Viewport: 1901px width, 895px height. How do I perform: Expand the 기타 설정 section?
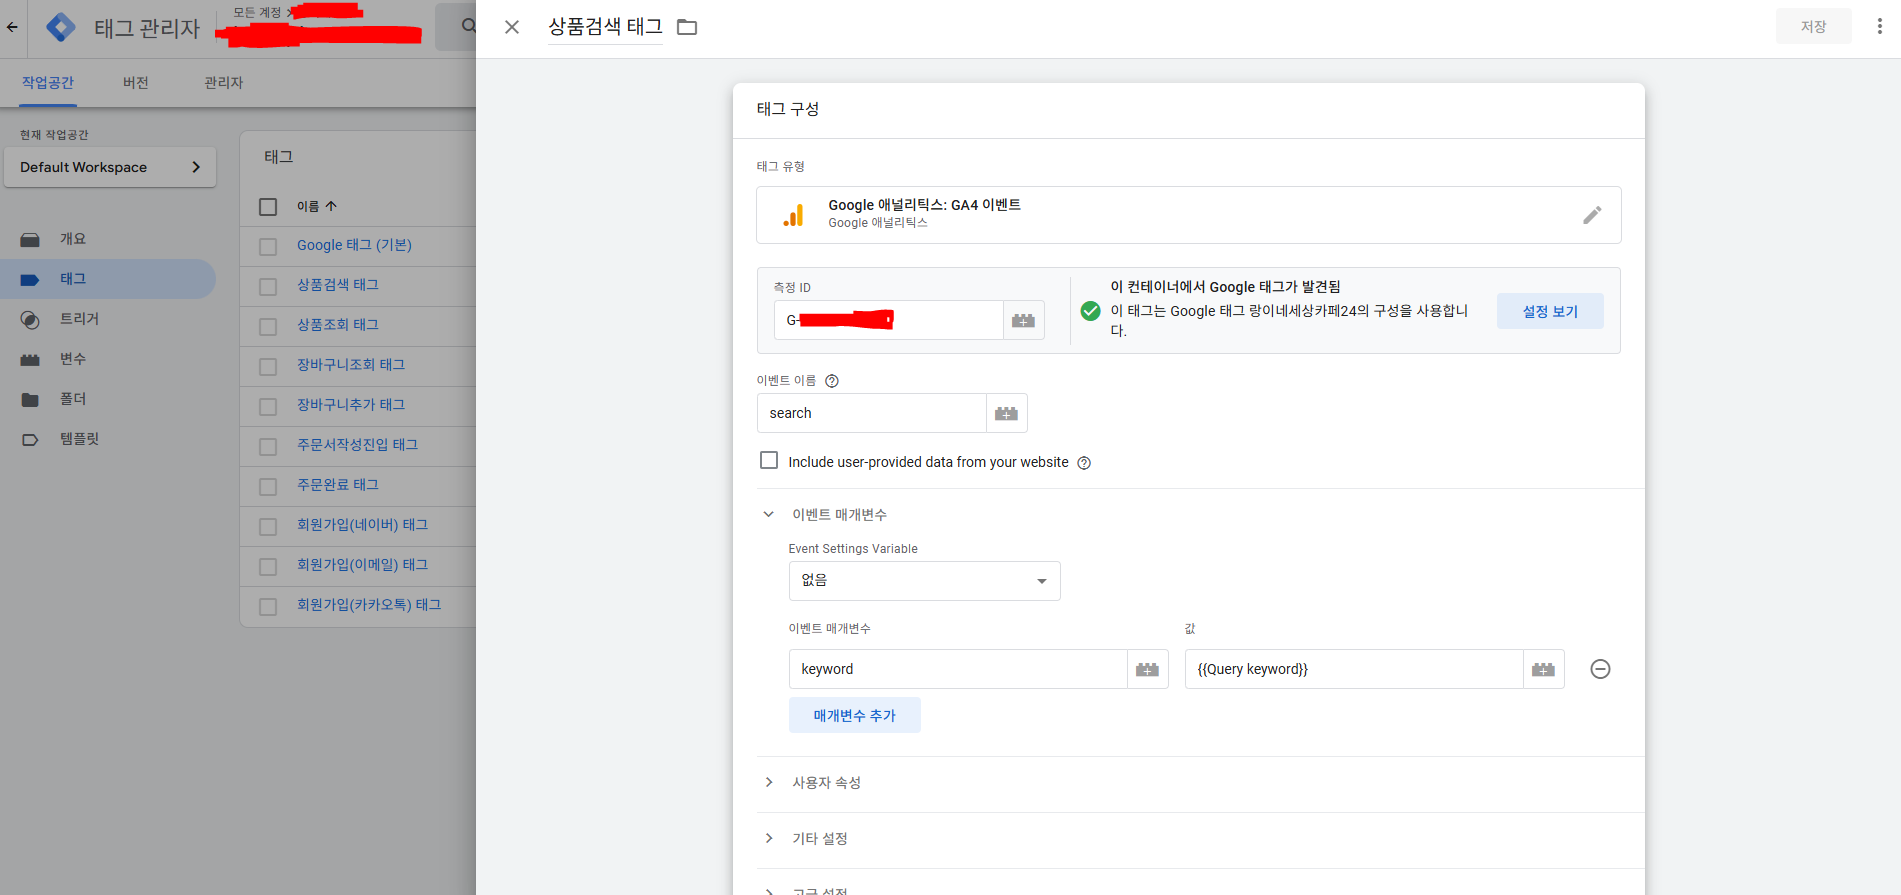click(x=768, y=838)
